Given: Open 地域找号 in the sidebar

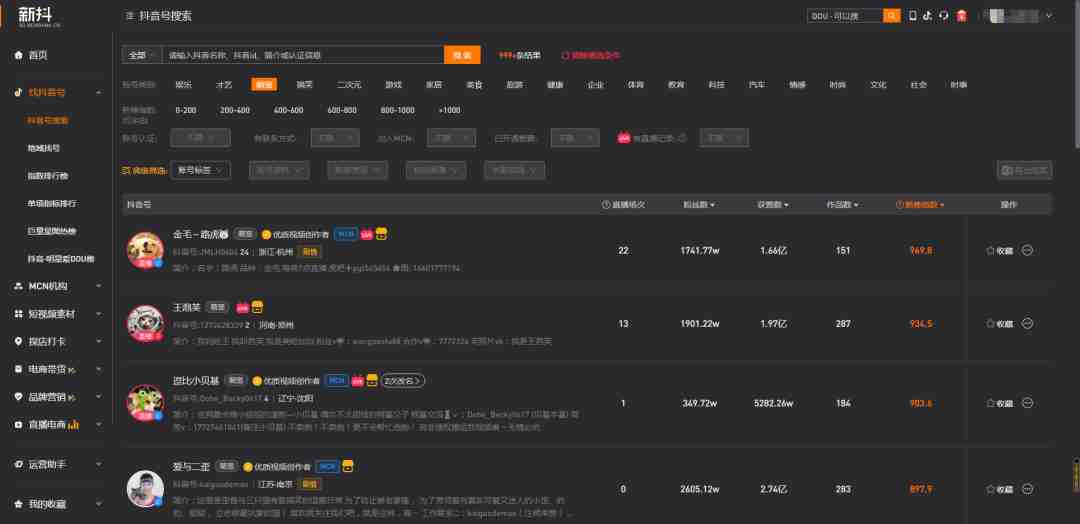Looking at the screenshot, I should pos(43,148).
